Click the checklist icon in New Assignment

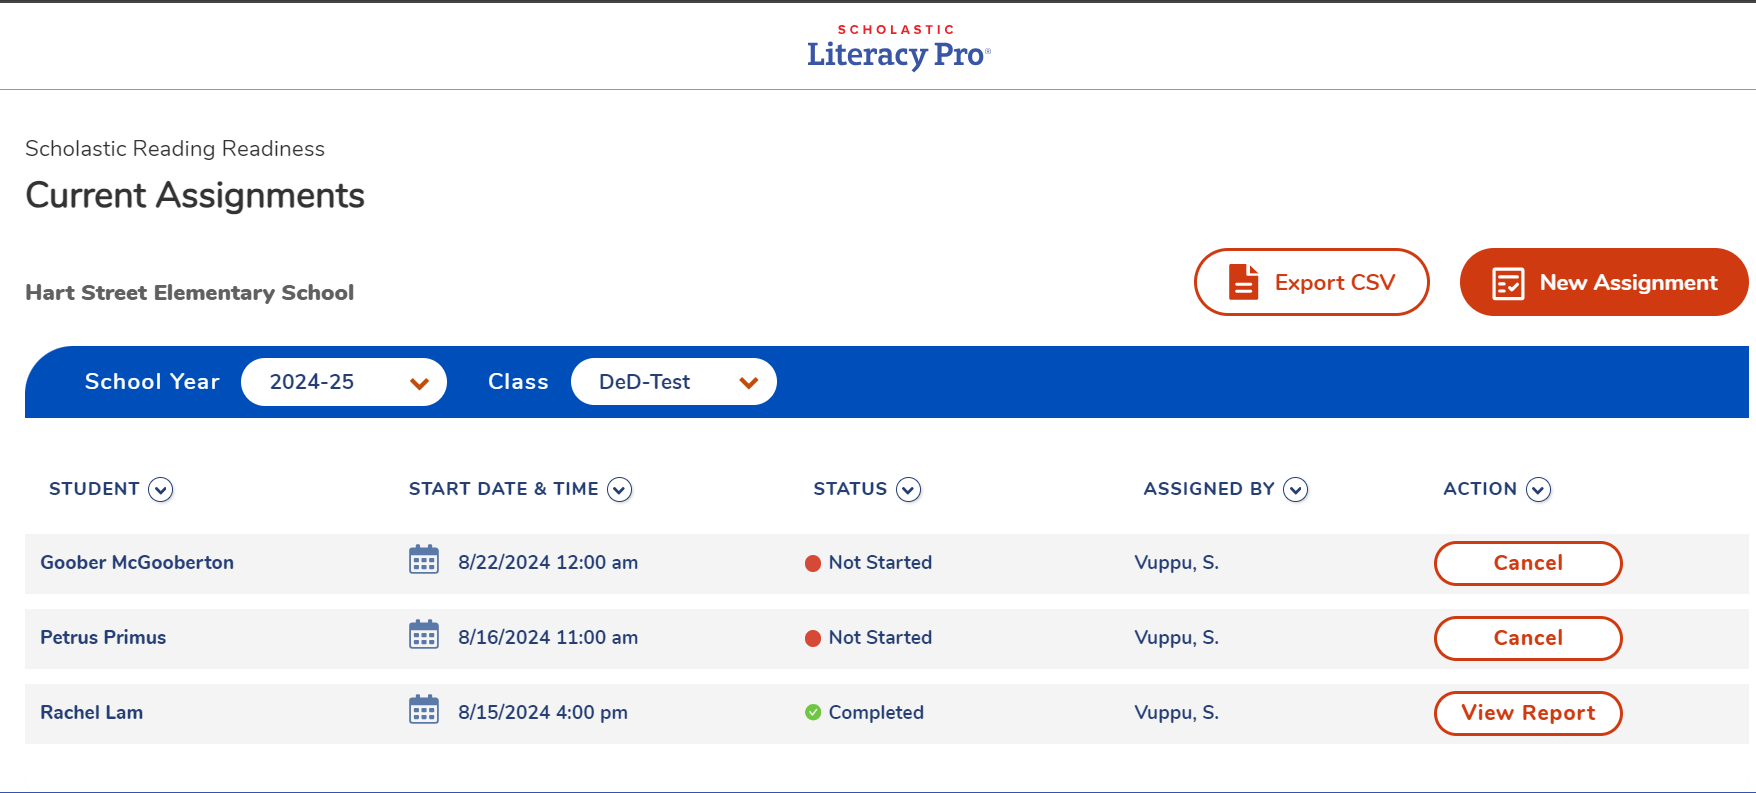(x=1508, y=283)
